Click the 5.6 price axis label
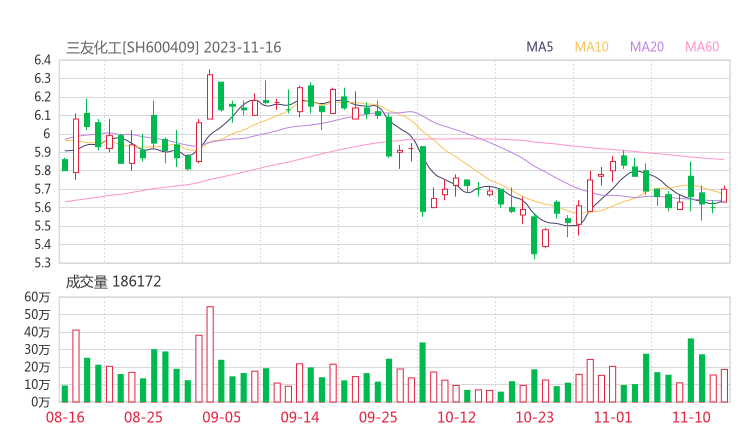This screenshot has width=740, height=440. 42,207
